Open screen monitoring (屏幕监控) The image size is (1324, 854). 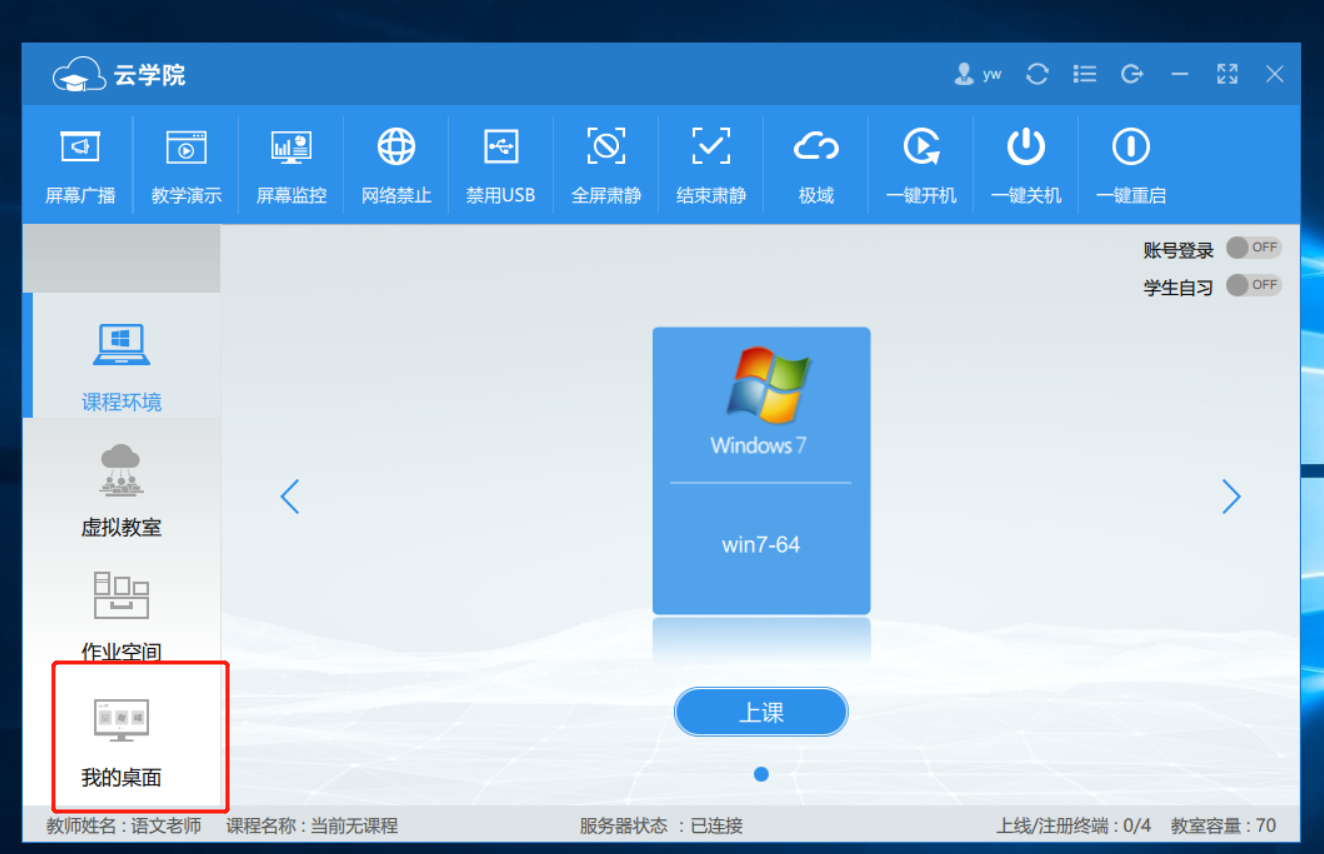(291, 165)
